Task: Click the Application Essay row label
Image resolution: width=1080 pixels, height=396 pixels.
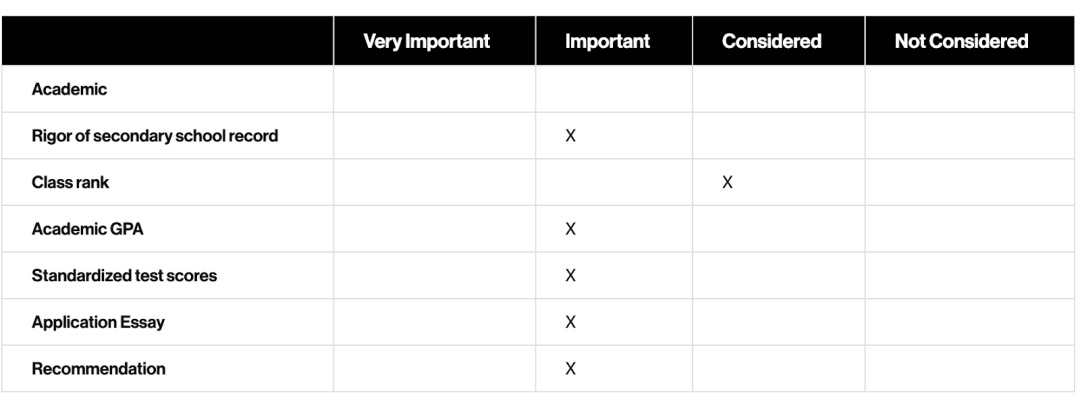Action: (x=98, y=322)
